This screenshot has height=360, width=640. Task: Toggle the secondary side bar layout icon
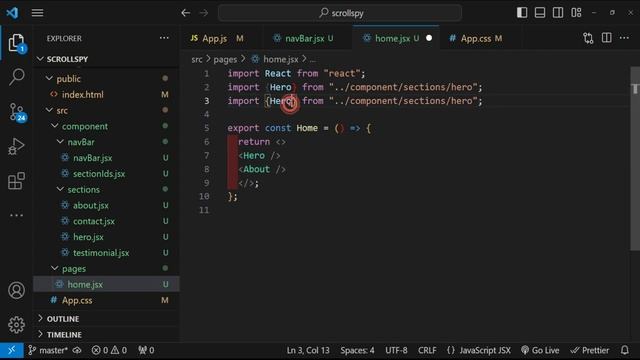558,13
